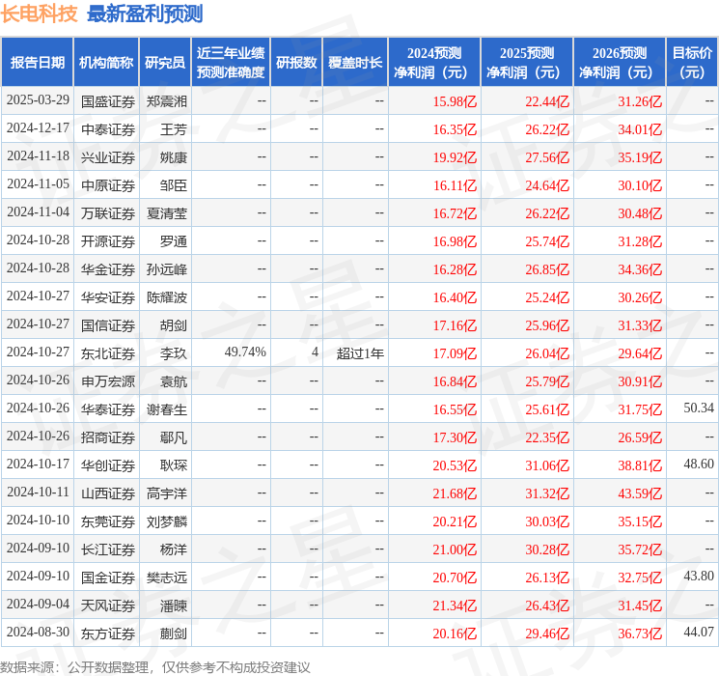
Task: Click 东北证券 institution cell
Action: [x=108, y=354]
